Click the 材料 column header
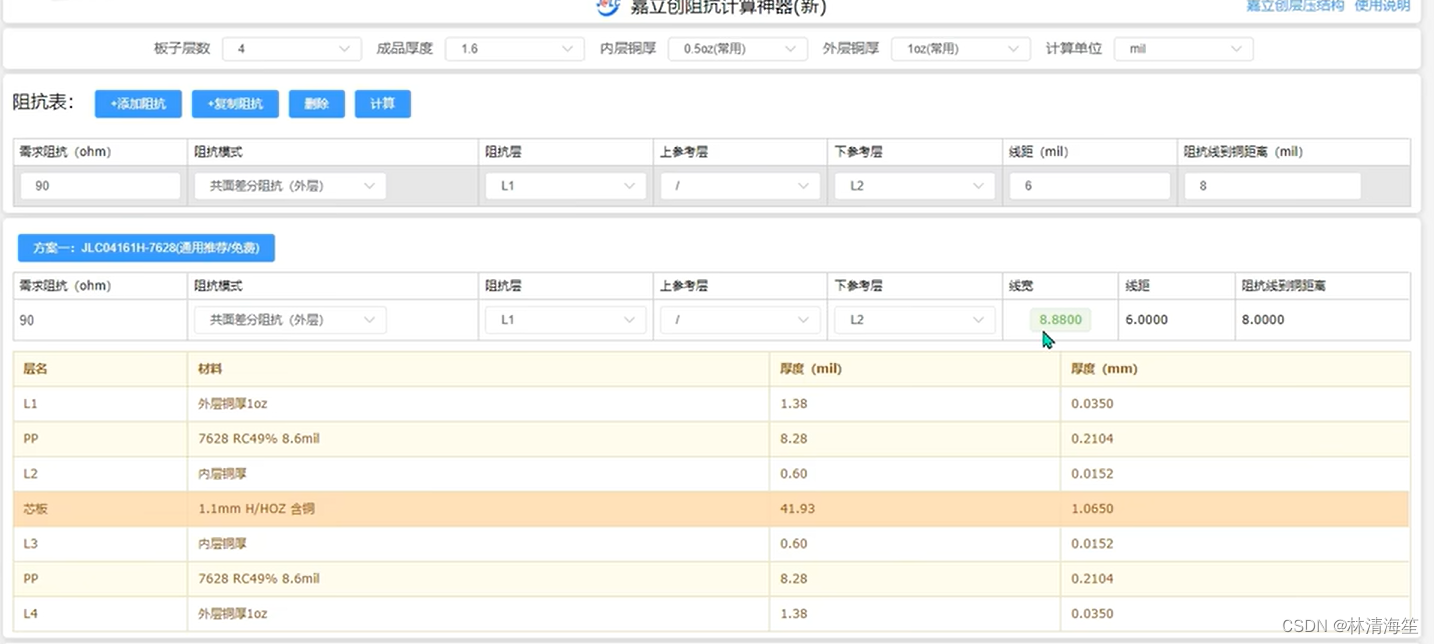This screenshot has width=1434, height=644. point(478,369)
